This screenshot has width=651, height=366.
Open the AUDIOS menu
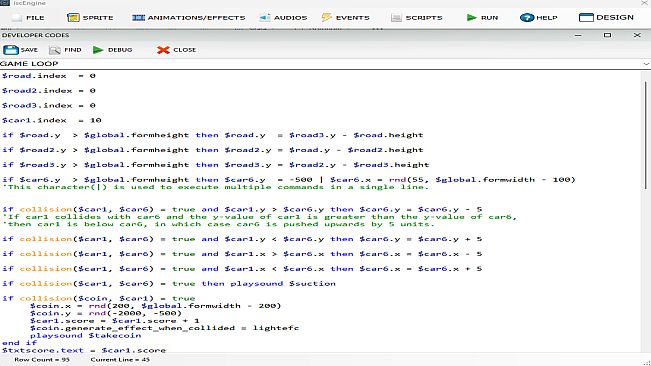click(x=290, y=18)
